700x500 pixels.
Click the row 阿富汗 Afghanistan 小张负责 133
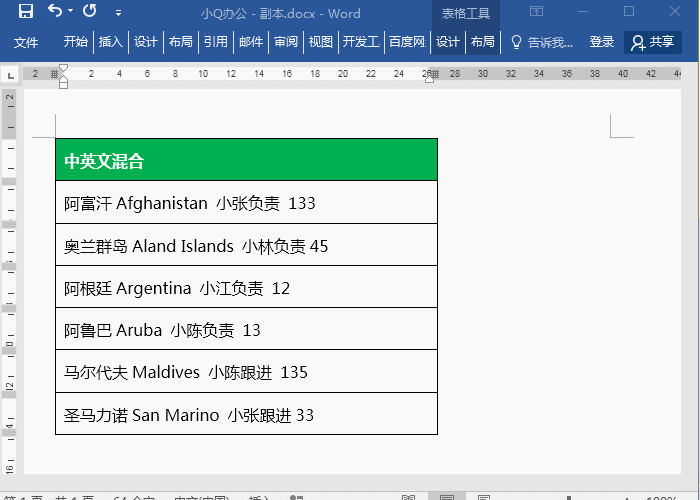tap(246, 202)
